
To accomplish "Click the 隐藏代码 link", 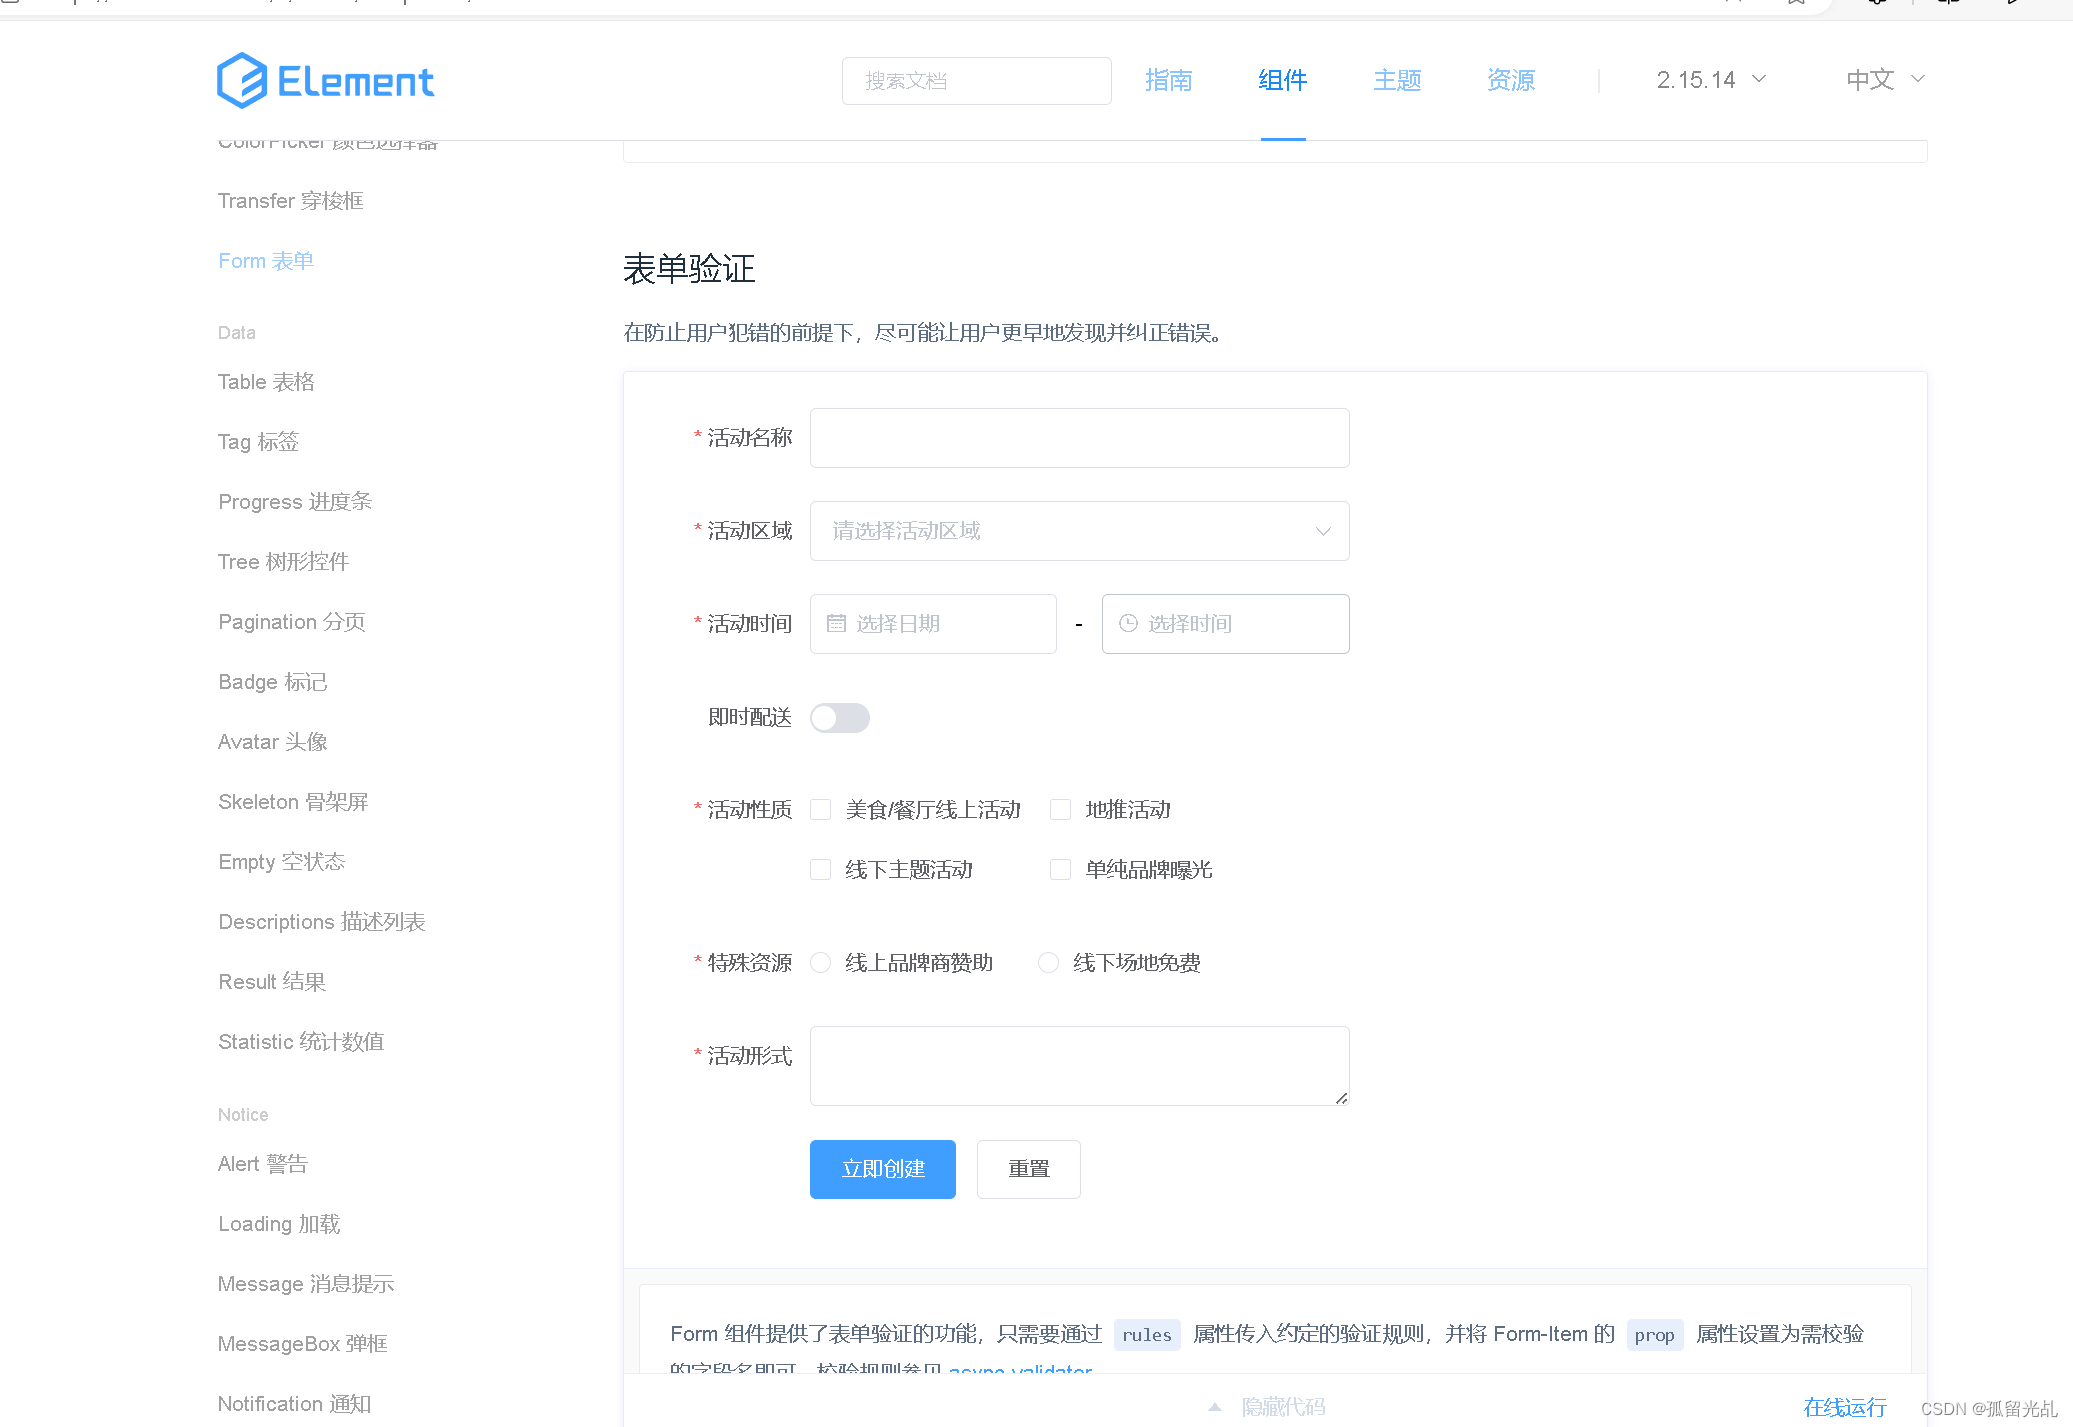I will pos(1283,1407).
